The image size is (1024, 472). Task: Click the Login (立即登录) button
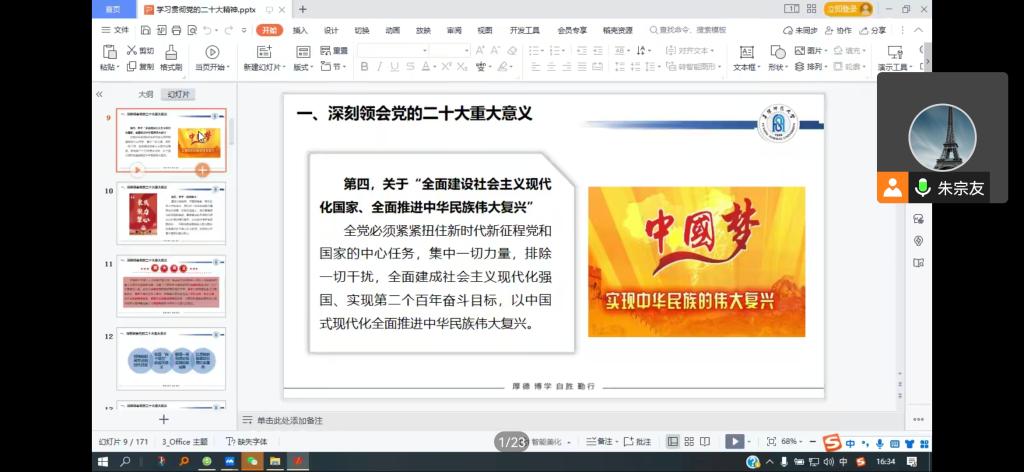[x=848, y=9]
